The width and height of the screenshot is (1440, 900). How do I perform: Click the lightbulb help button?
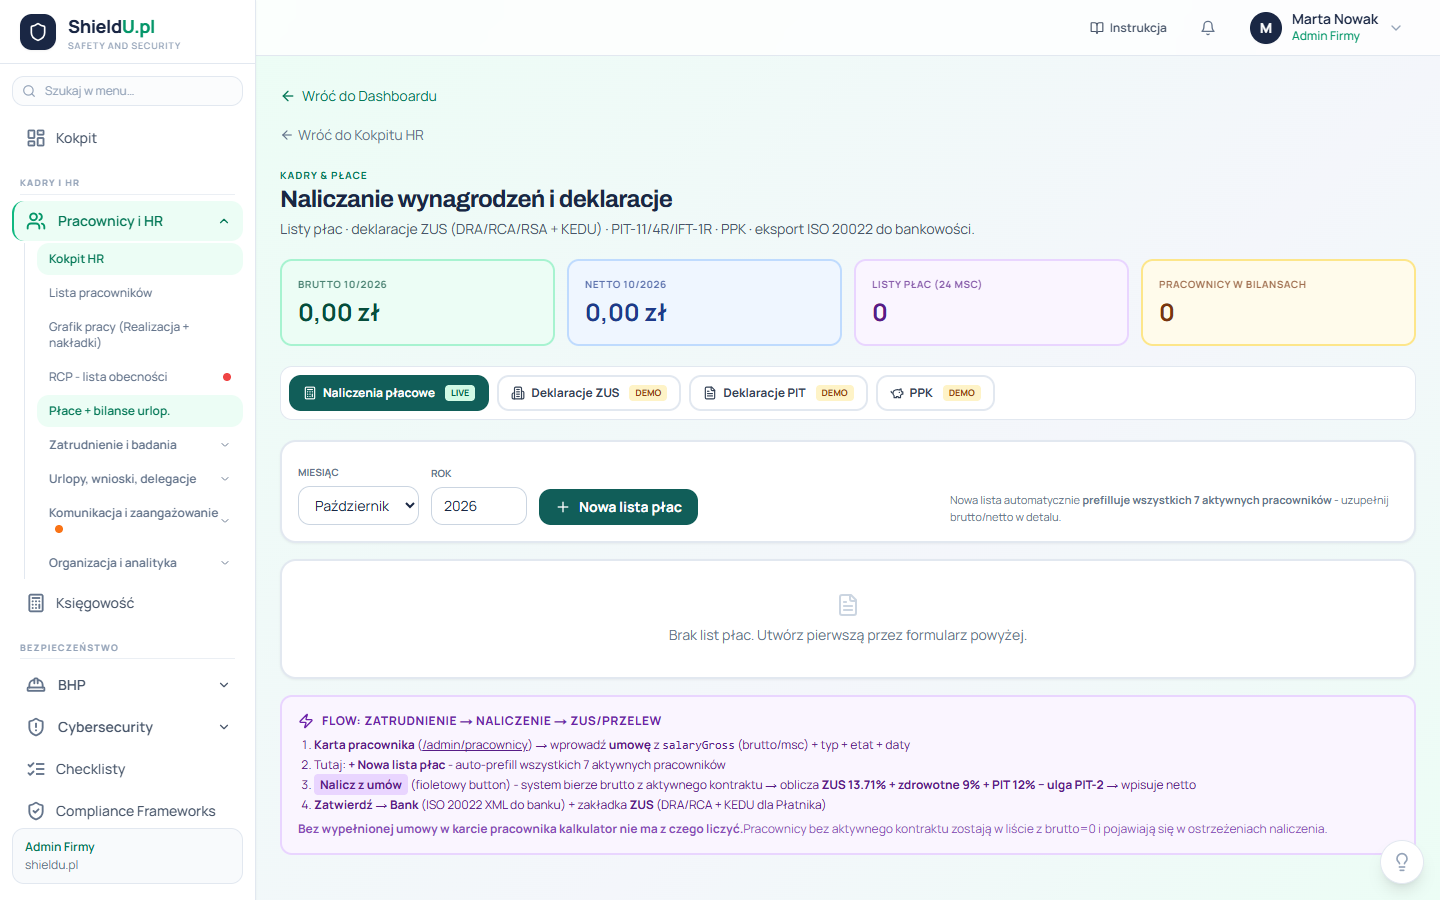click(x=1402, y=862)
